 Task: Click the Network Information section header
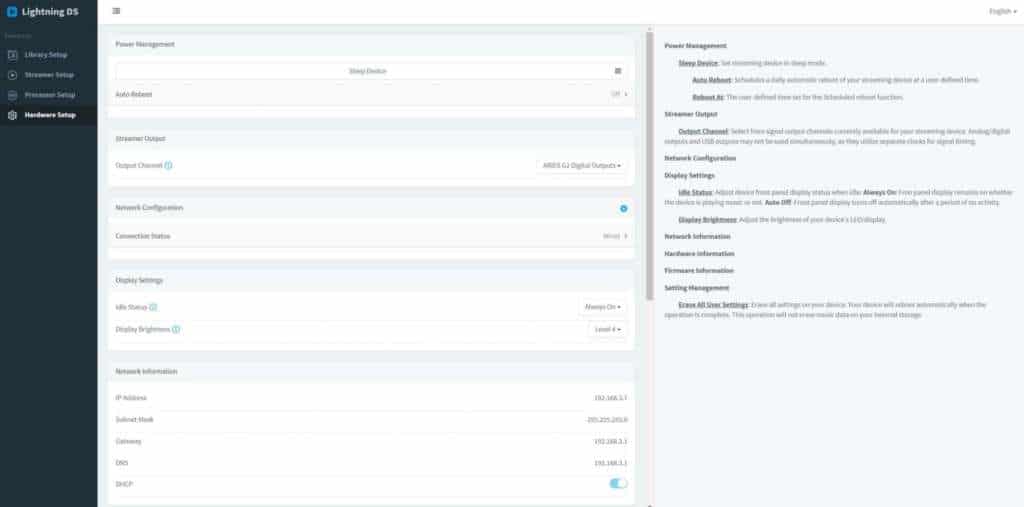tap(146, 371)
